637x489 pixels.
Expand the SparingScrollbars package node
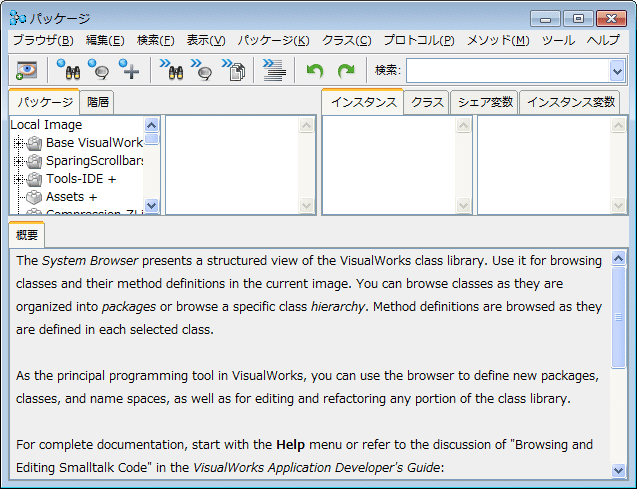(x=18, y=161)
